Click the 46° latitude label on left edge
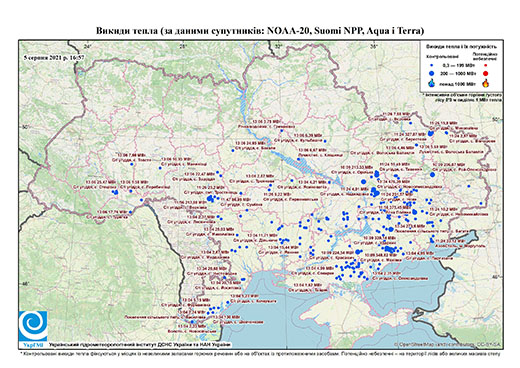 pyautogui.click(x=25, y=284)
